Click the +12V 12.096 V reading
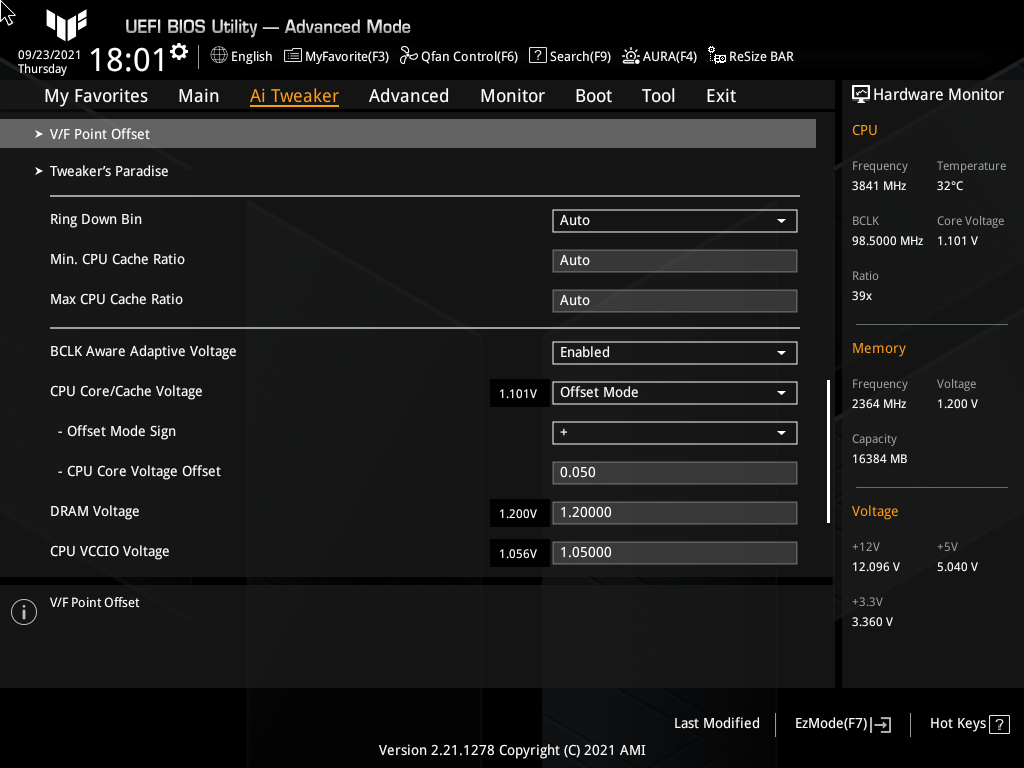 (x=876, y=567)
